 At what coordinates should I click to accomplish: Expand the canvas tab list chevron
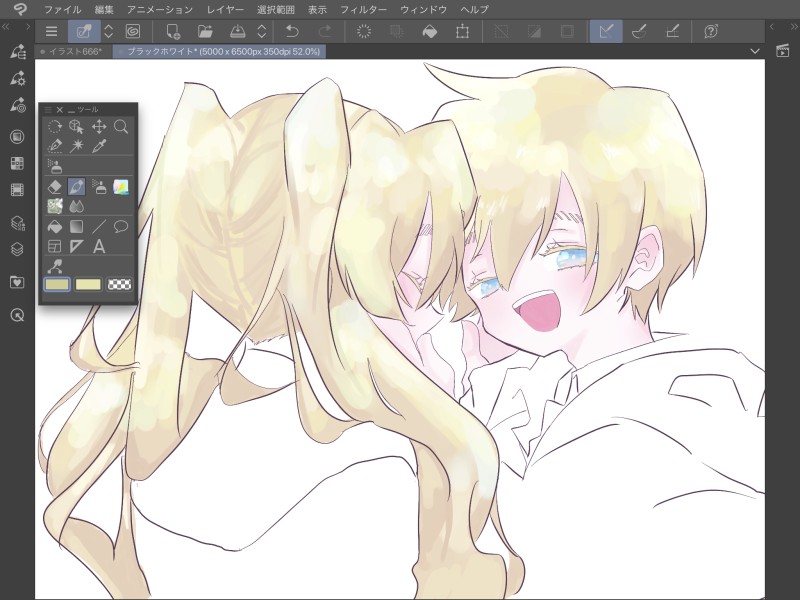[x=755, y=51]
